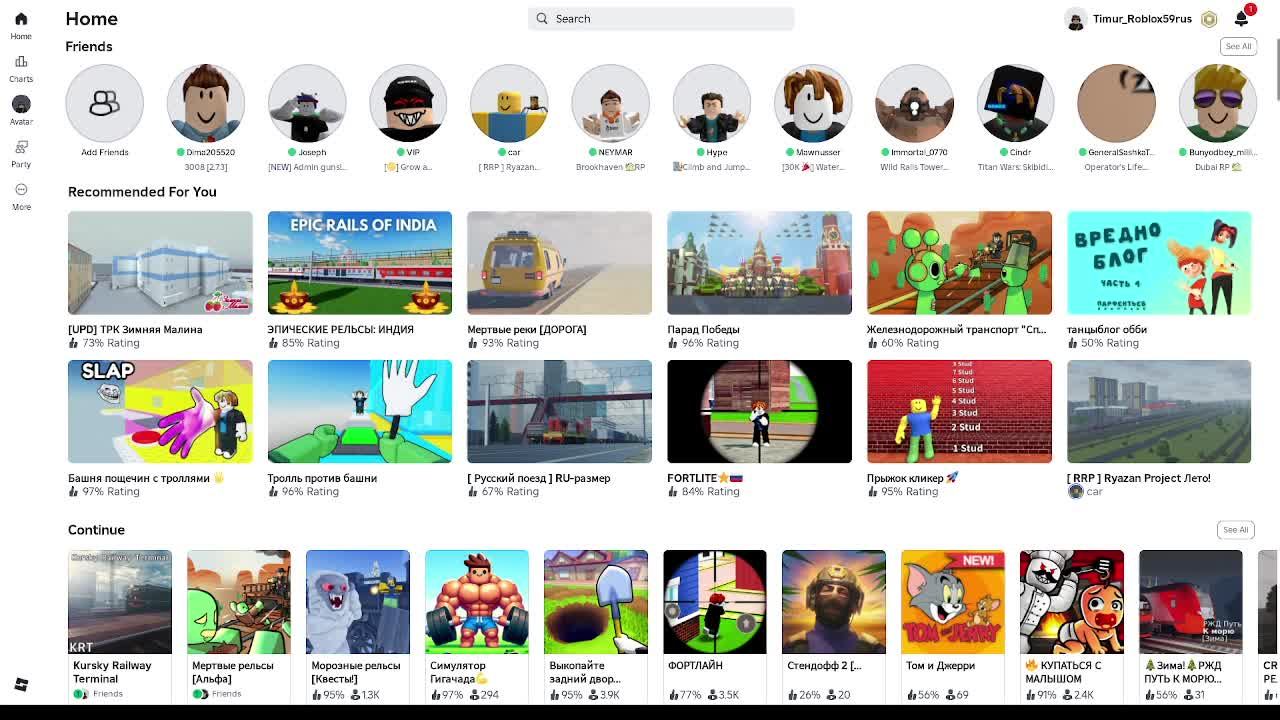Screen dimensions: 1280x720
Task: Click the '85% Rating' text under Epic Rails
Action: click(x=310, y=343)
